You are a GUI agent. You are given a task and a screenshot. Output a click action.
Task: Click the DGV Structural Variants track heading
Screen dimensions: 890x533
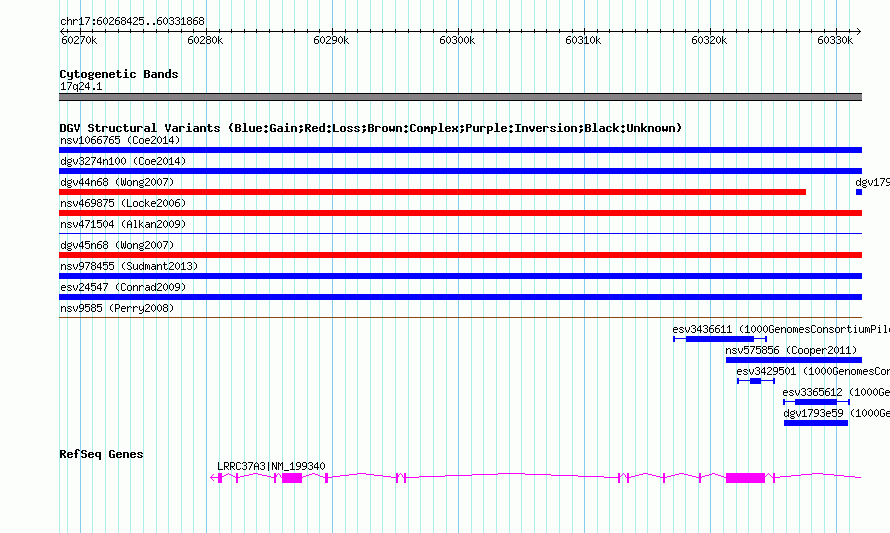(x=371, y=128)
